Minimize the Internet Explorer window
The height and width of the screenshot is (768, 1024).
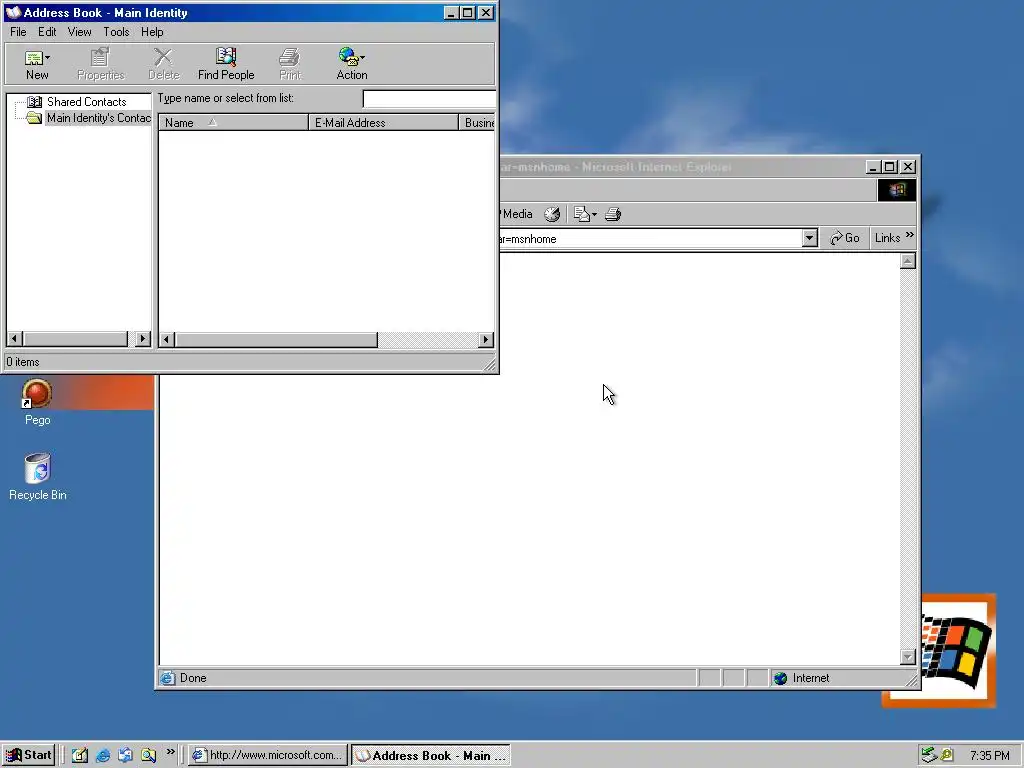[x=873, y=167]
